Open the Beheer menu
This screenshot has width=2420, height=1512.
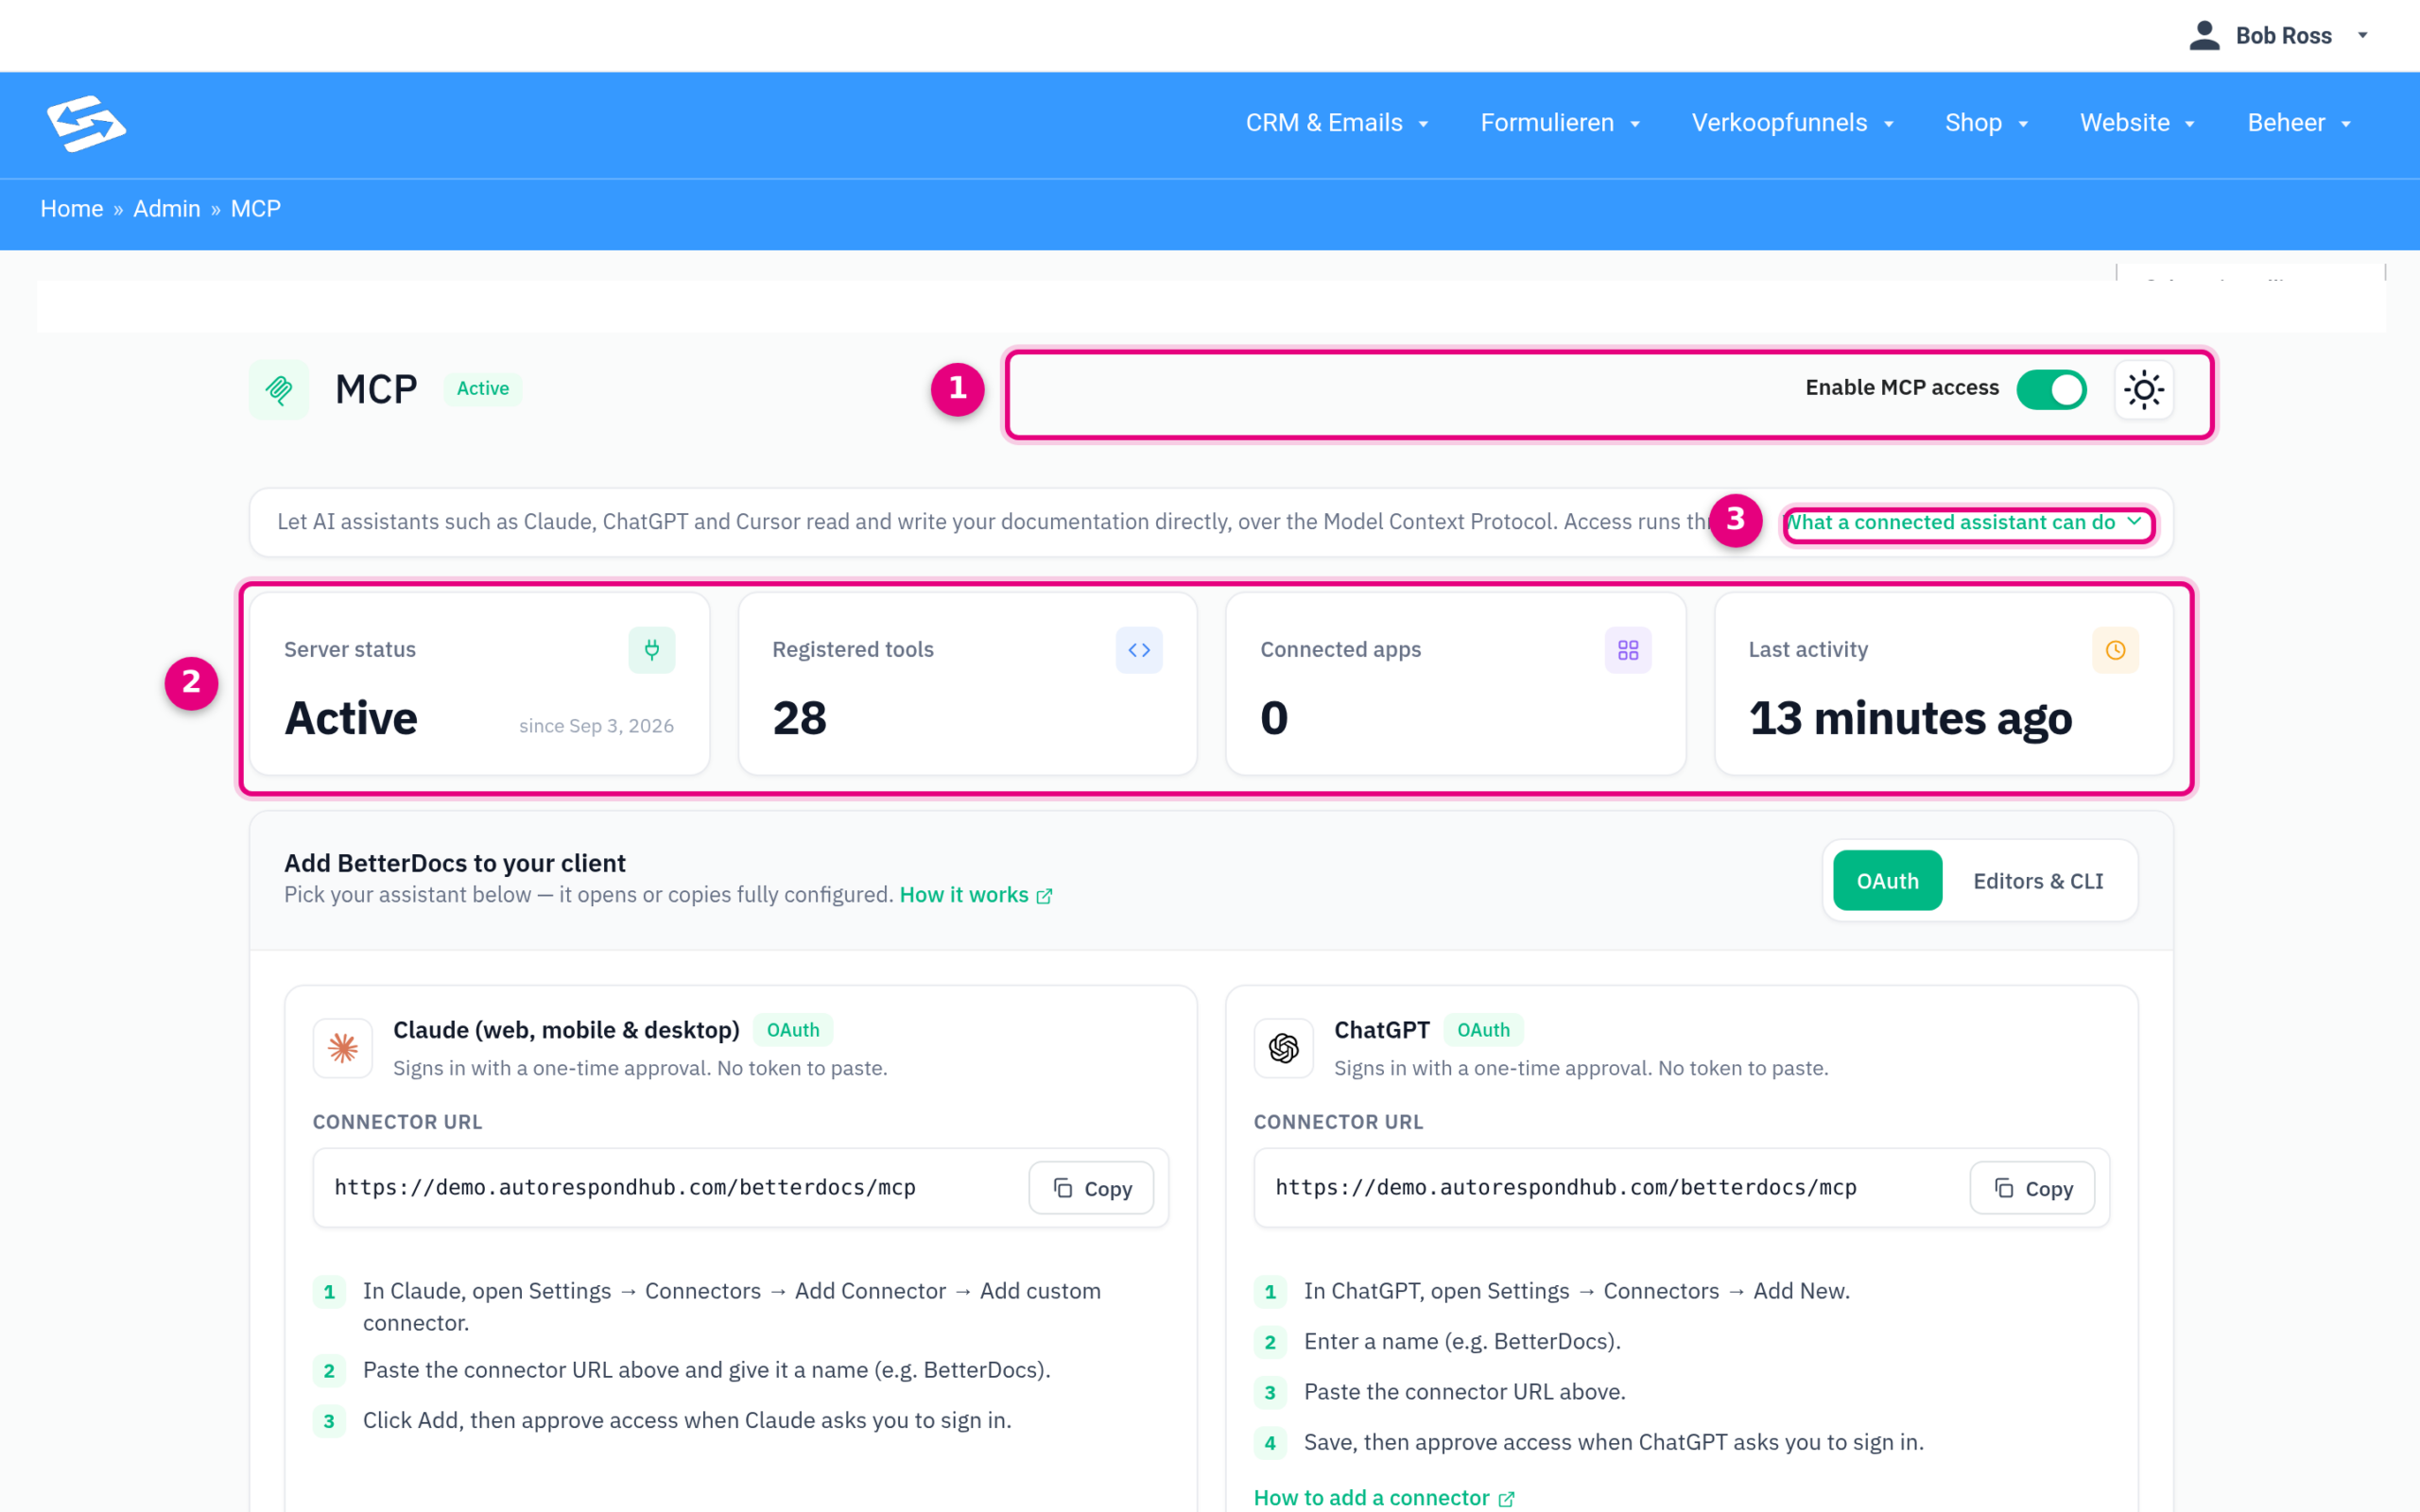coord(2298,123)
